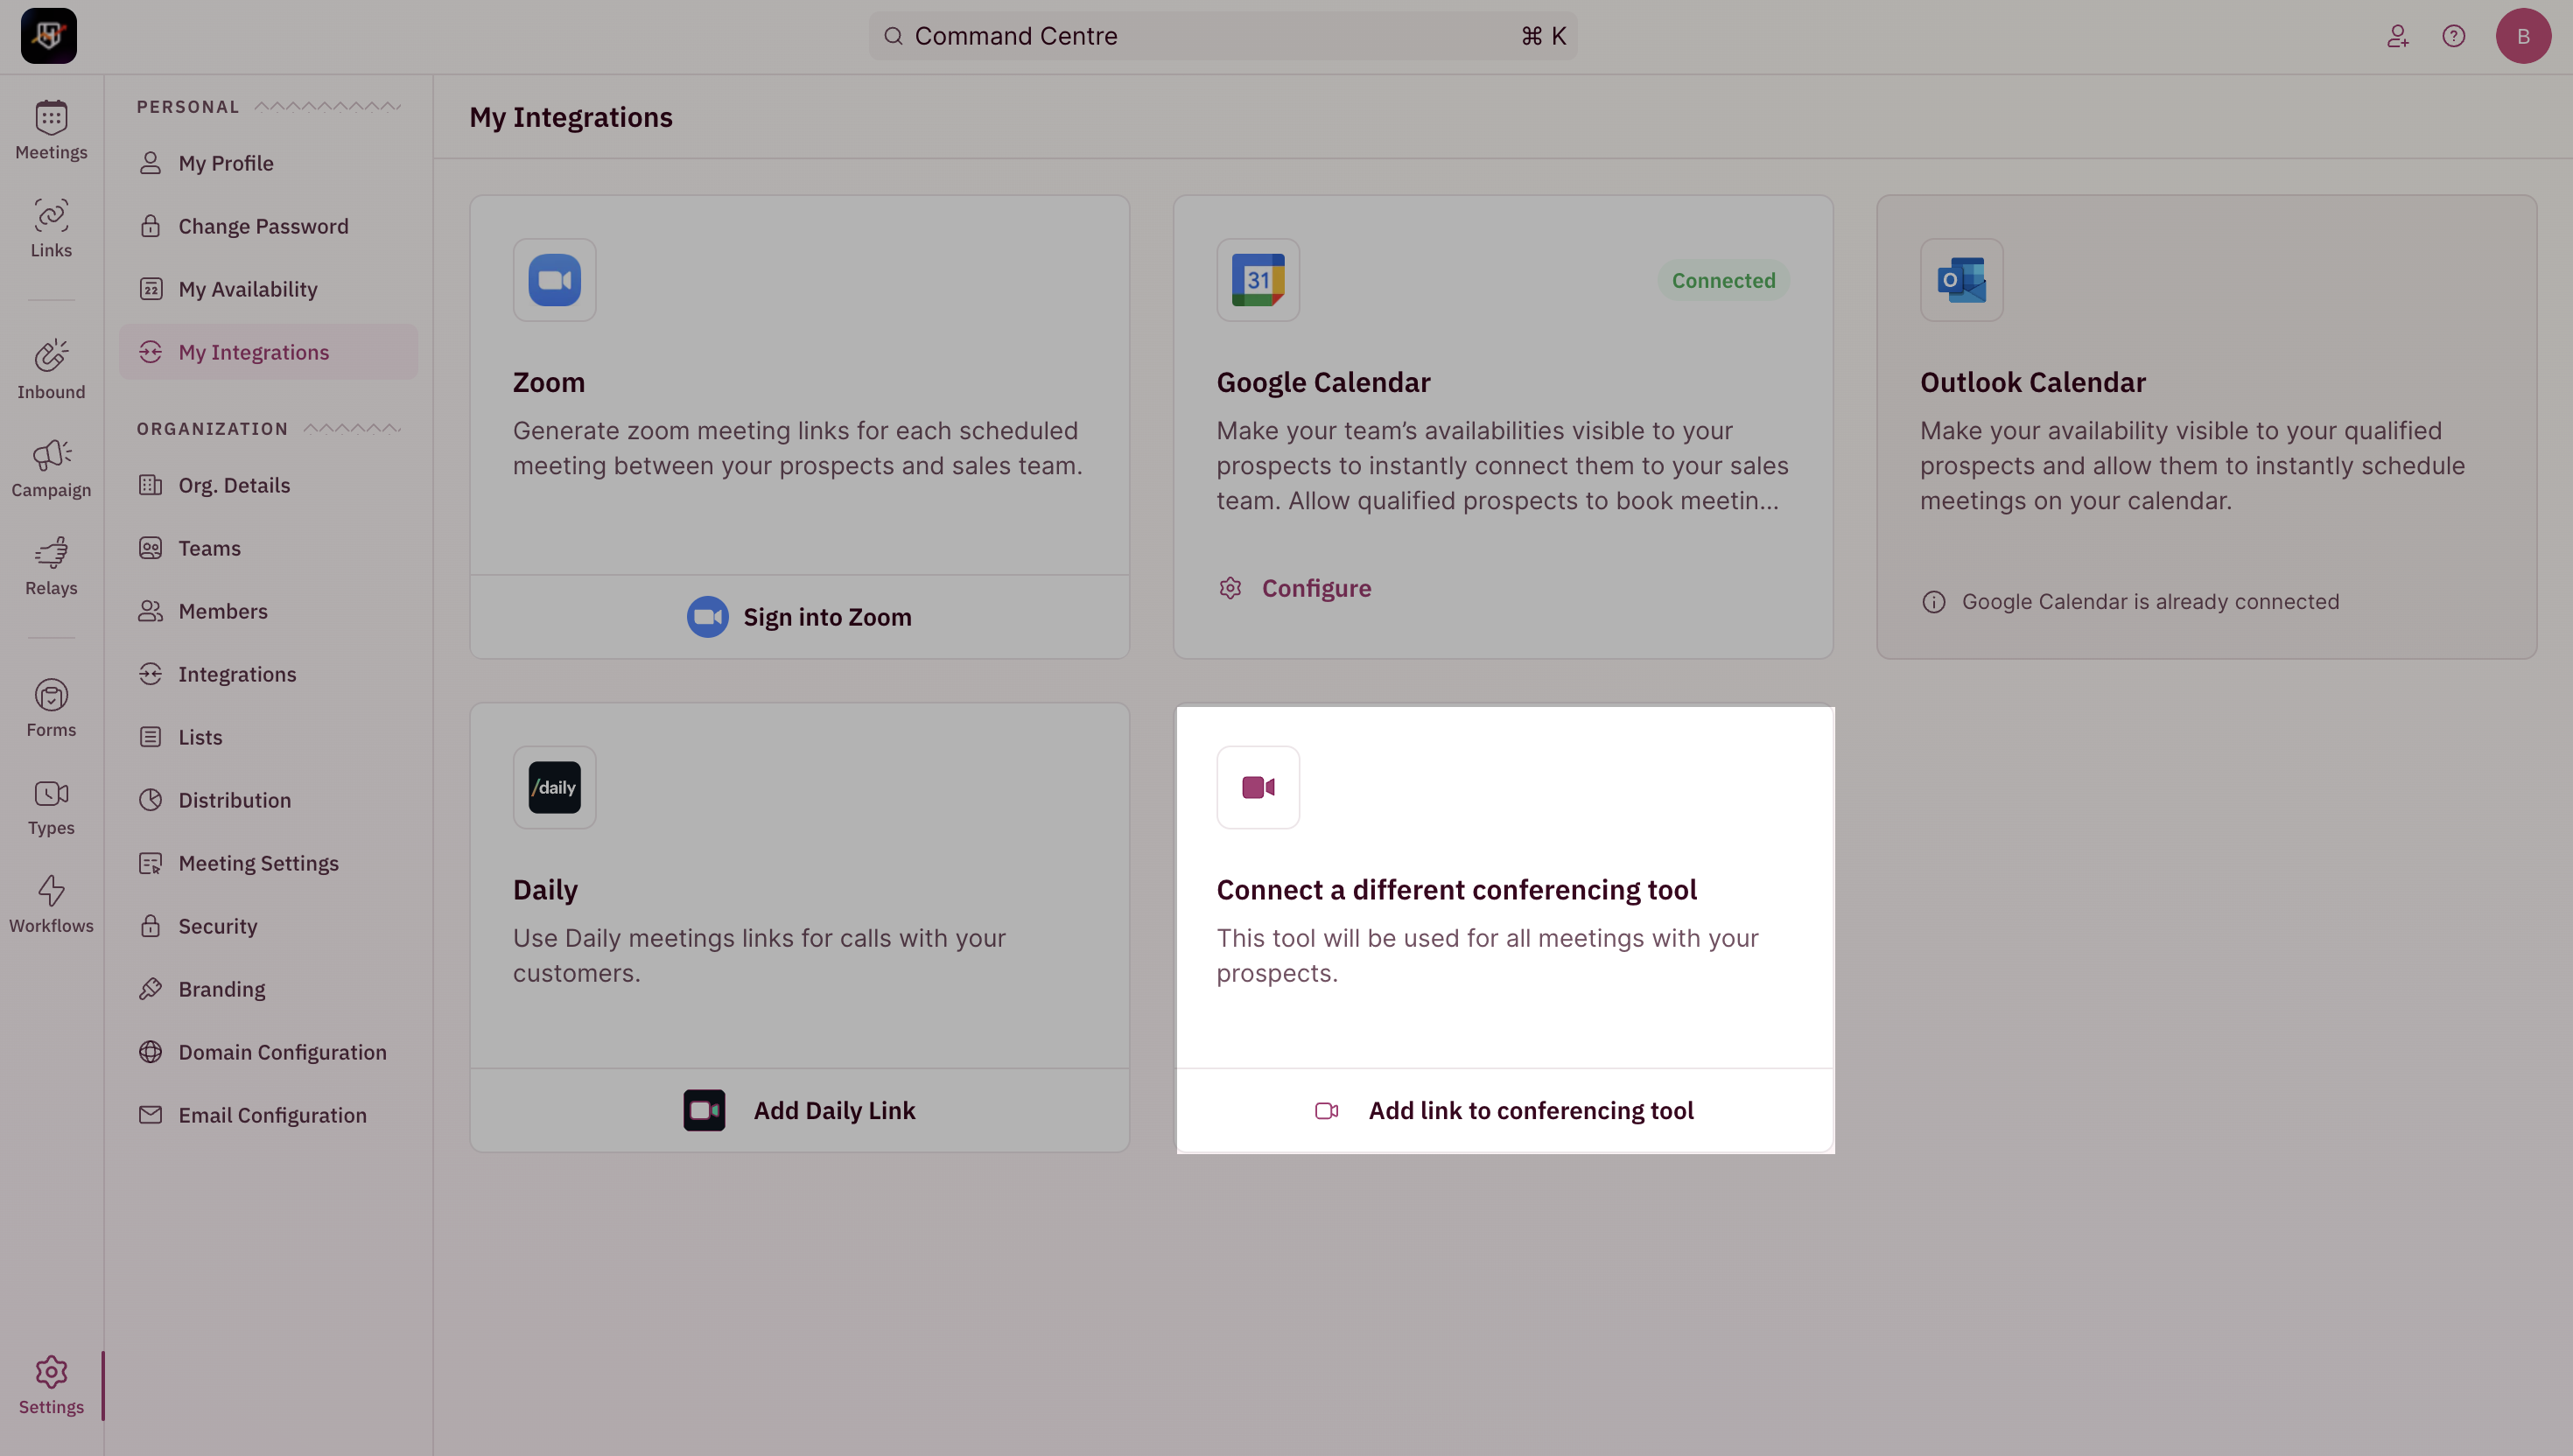Open the user avatar B menu
Image resolution: width=2573 pixels, height=1456 pixels.
point(2523,36)
